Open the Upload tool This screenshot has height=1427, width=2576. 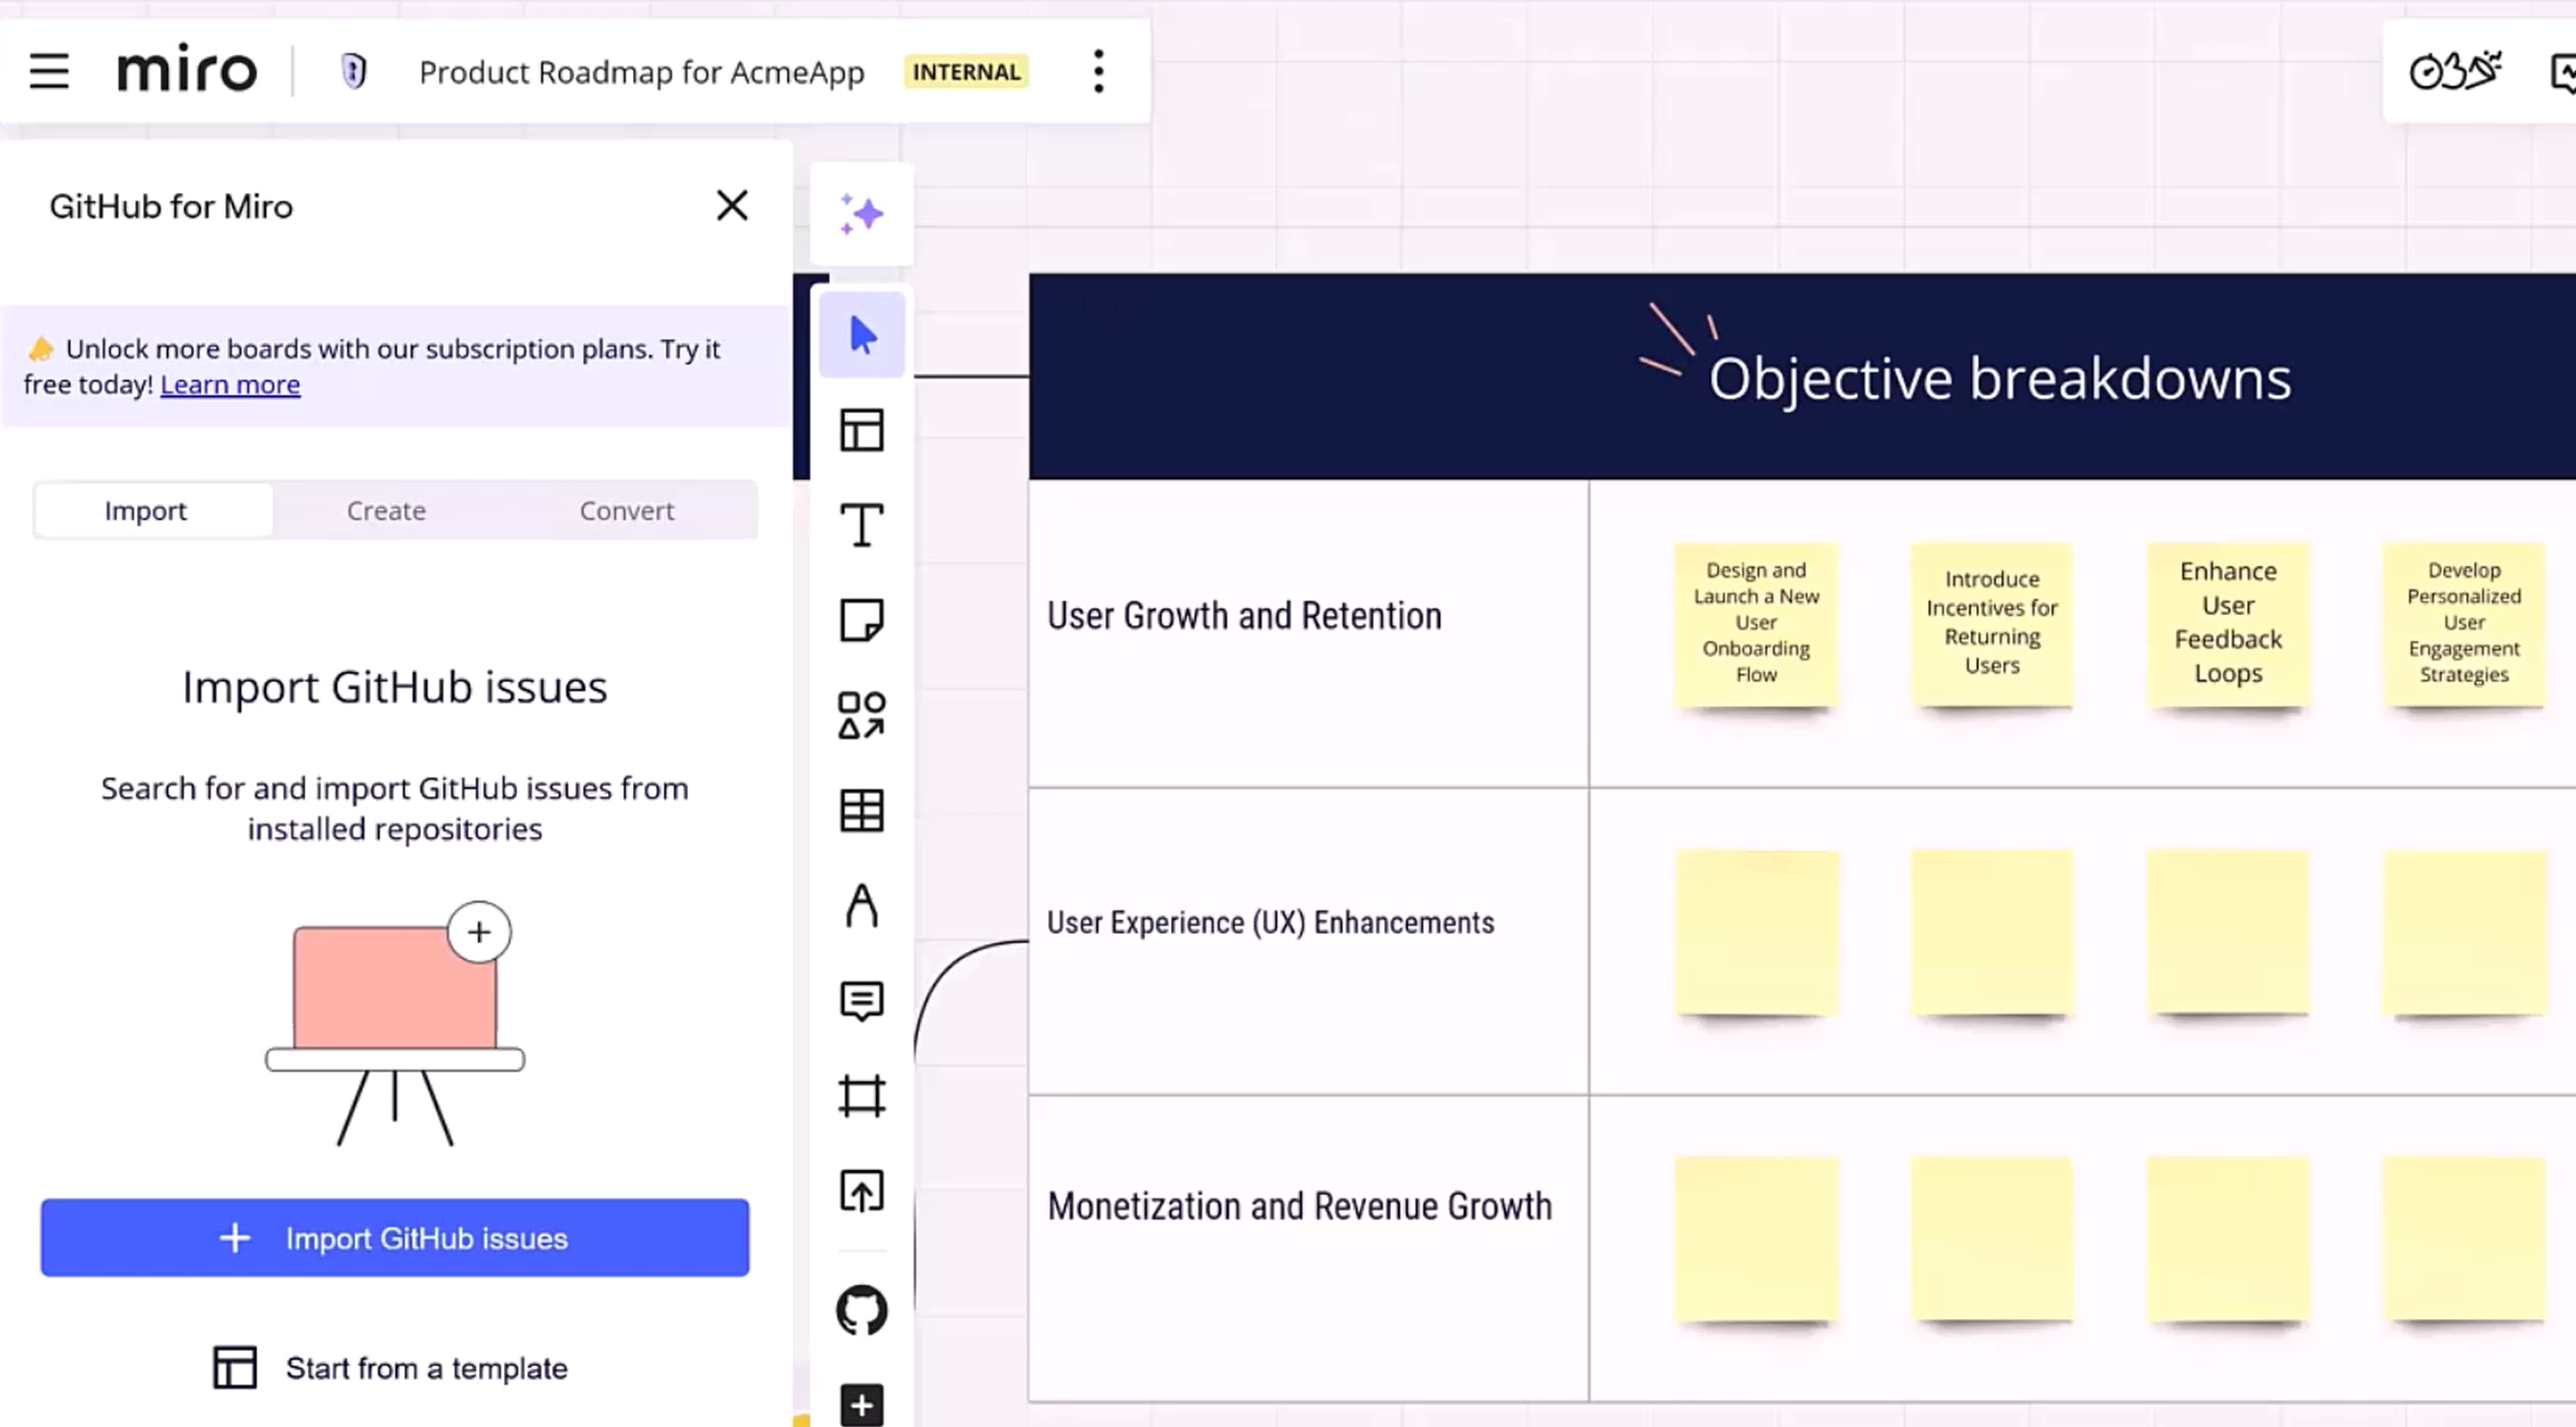click(861, 1191)
